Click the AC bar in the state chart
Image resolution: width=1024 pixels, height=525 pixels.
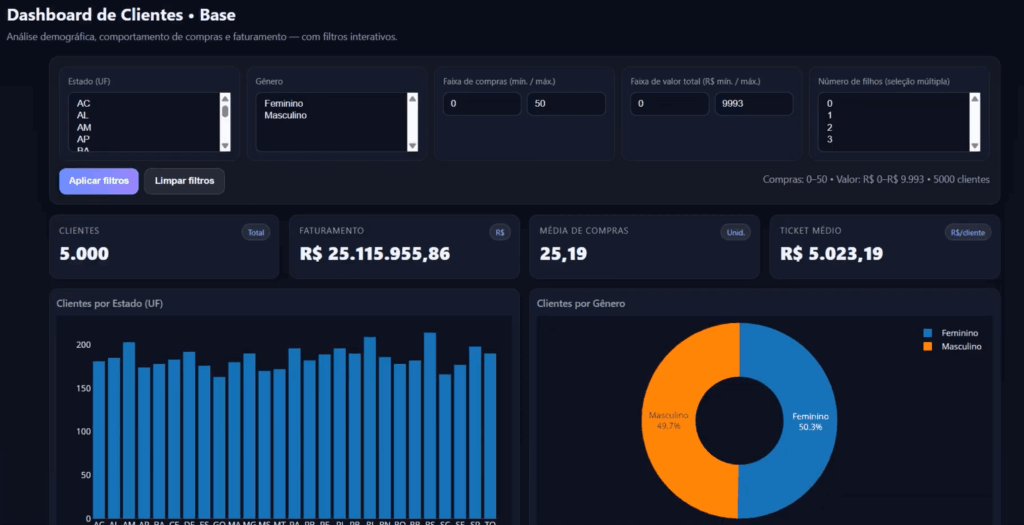coord(99,439)
